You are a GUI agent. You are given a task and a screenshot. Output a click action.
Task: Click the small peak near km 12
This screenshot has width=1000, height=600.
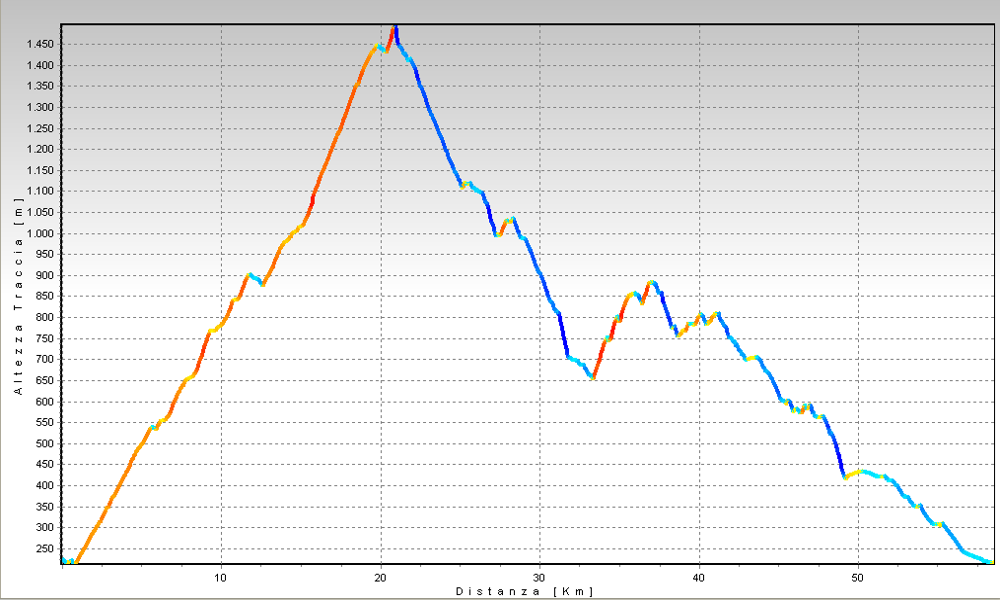(250, 274)
